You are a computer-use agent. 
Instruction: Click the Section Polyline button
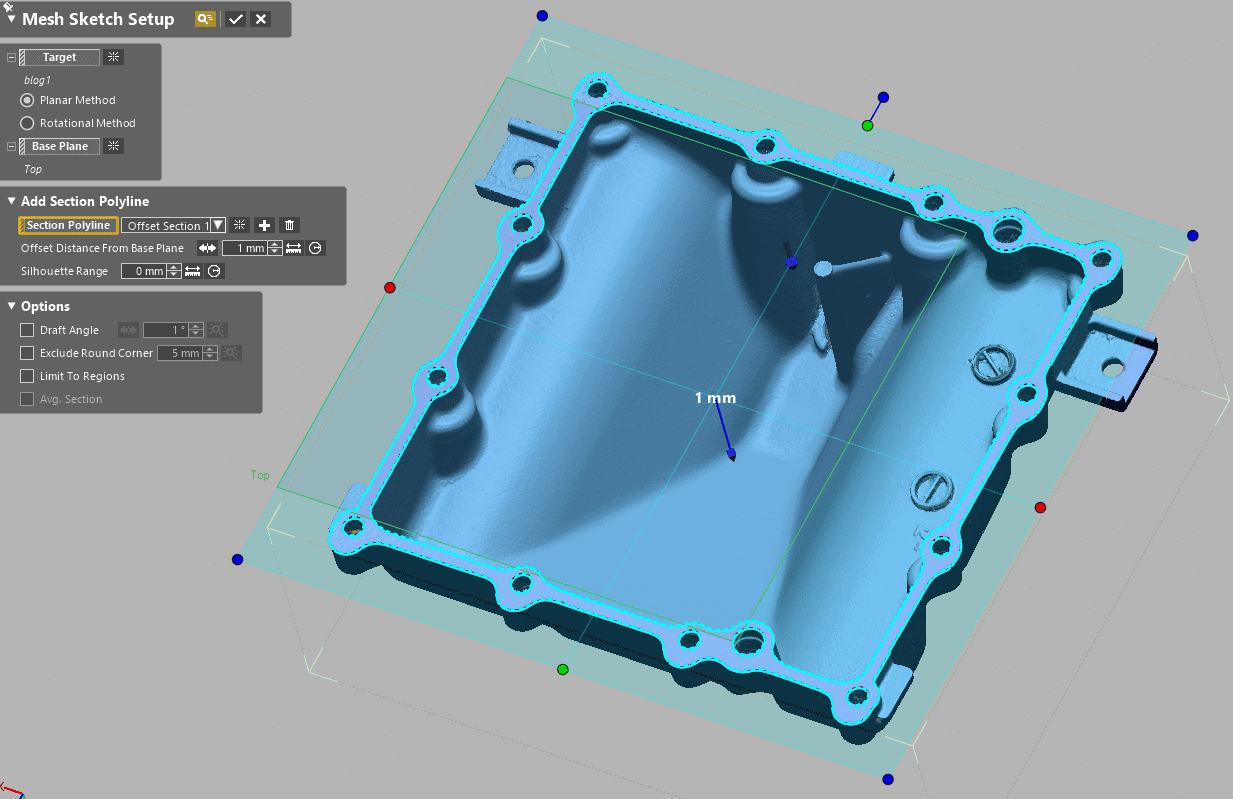click(68, 225)
